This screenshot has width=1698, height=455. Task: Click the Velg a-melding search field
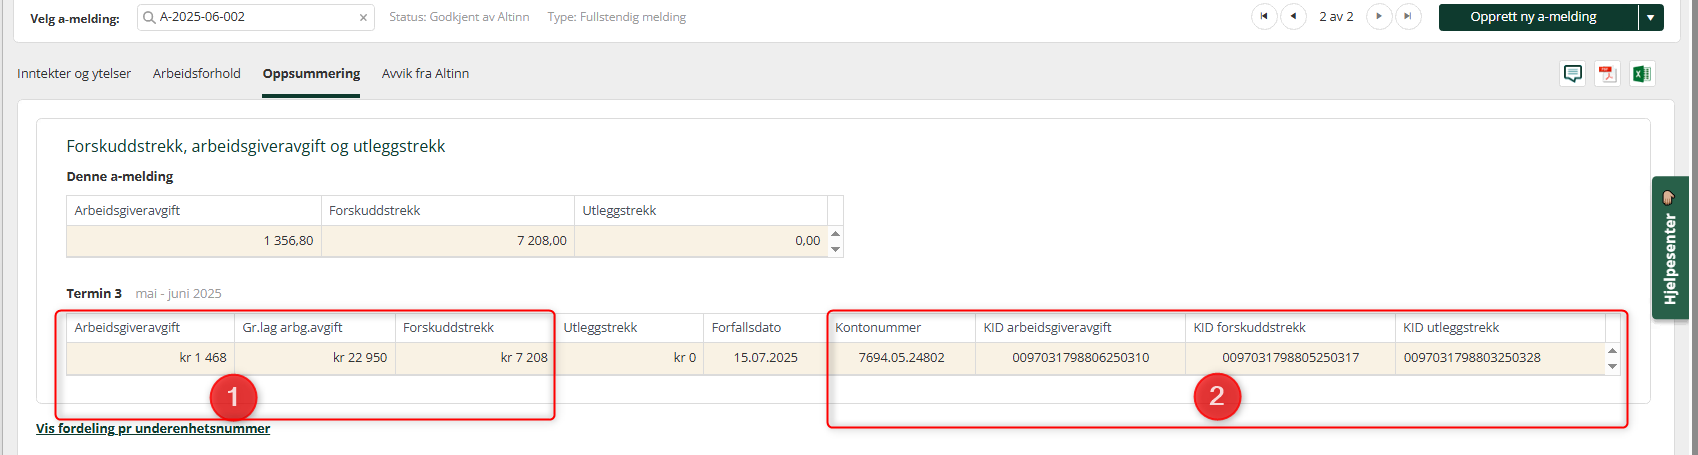tap(255, 18)
